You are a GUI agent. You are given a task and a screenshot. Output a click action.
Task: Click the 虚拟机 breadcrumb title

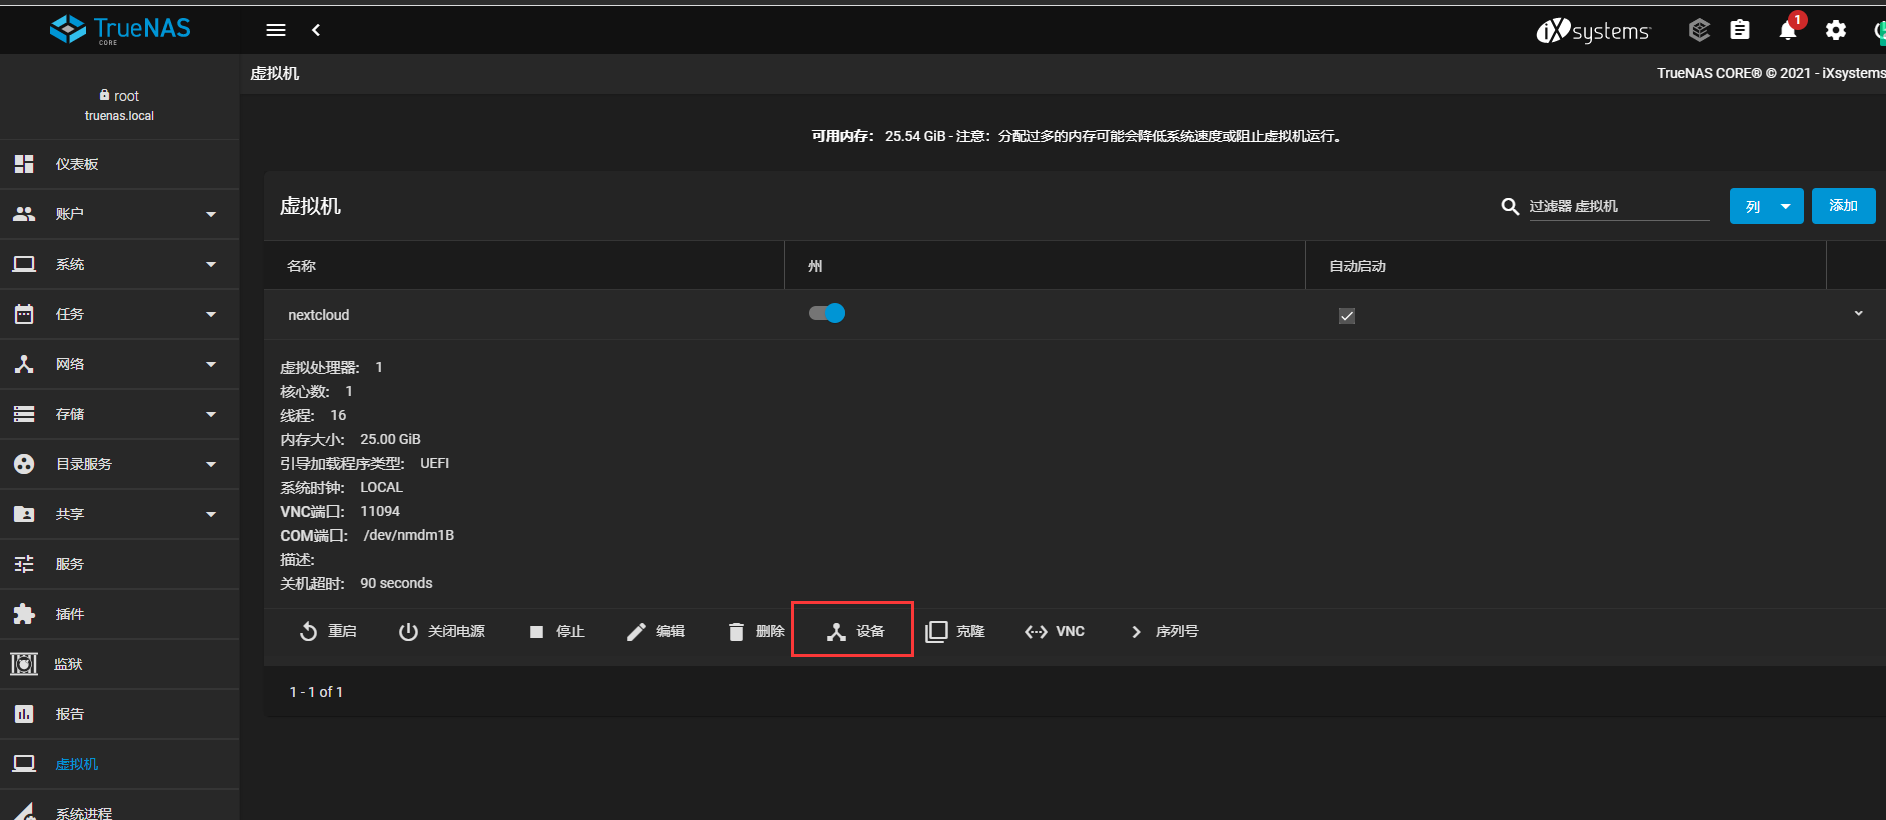[x=275, y=73]
